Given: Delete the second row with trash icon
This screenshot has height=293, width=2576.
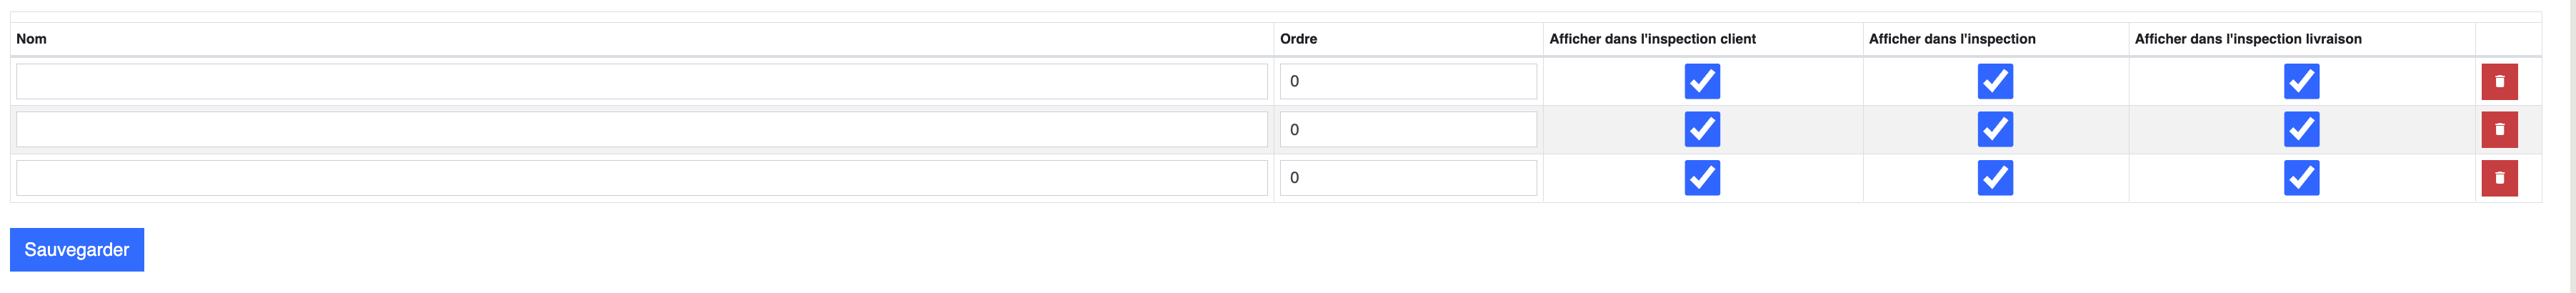Looking at the screenshot, I should click(2499, 129).
